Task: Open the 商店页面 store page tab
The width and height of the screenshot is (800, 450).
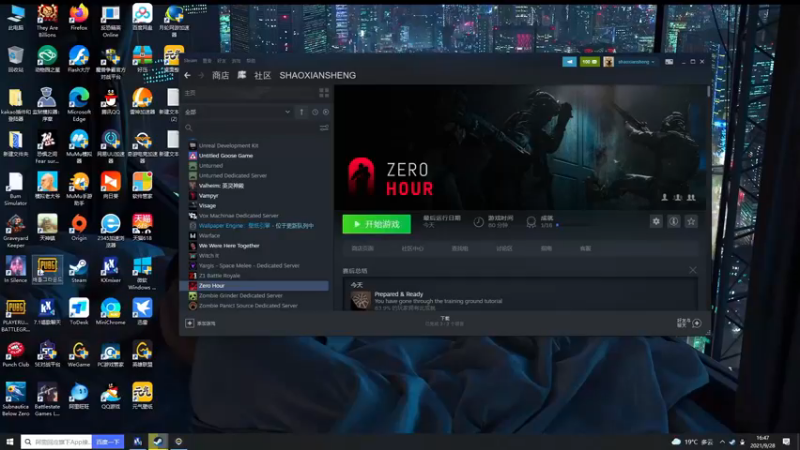Action: [362, 248]
